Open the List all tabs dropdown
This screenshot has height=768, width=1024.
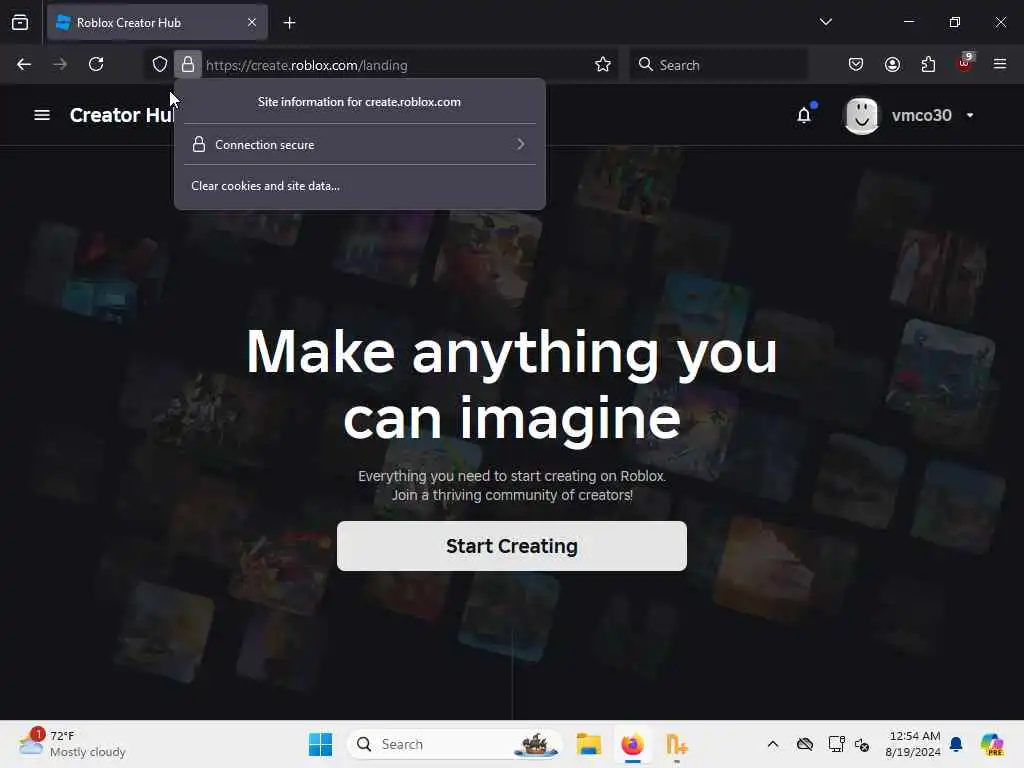pos(825,22)
